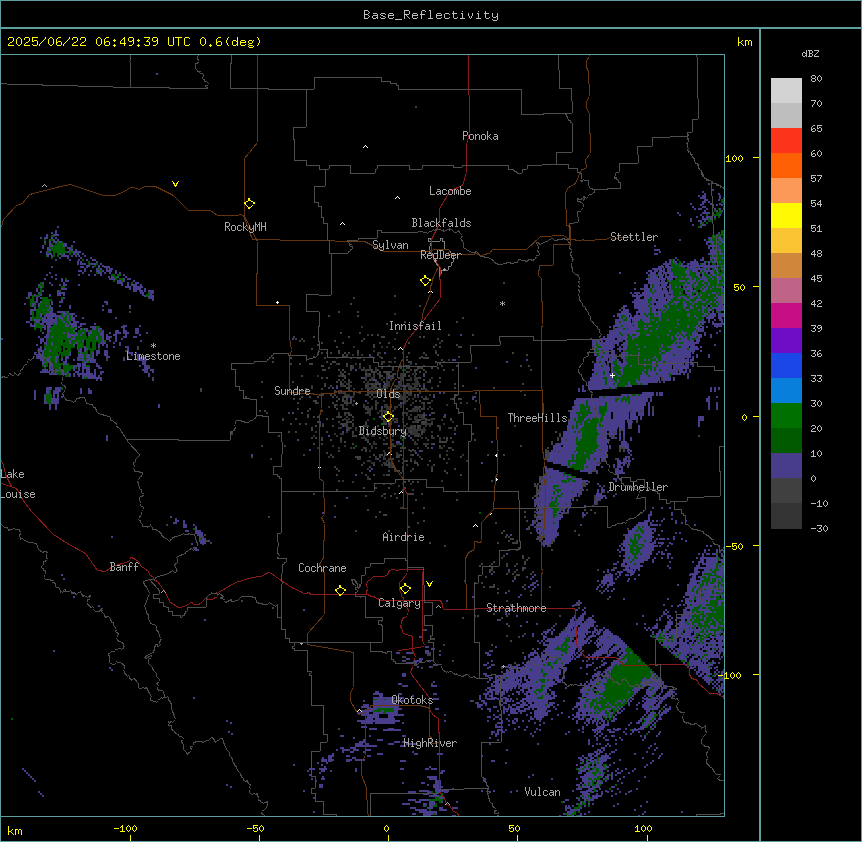
Task: Pick the light gray 70-80 dBZ swatch
Action: click(786, 91)
